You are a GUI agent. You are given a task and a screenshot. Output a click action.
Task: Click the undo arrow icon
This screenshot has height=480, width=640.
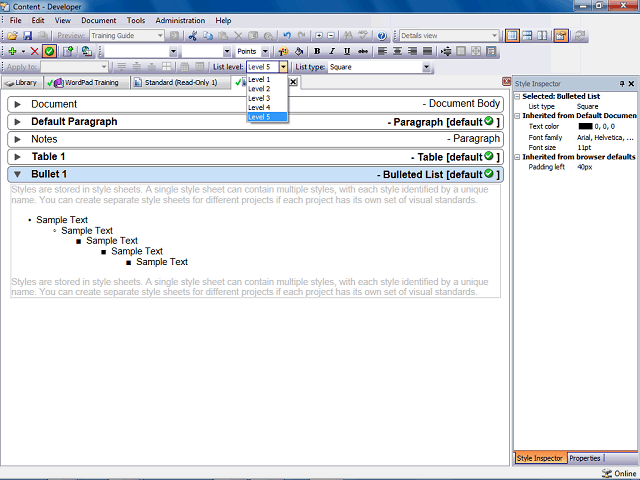click(287, 36)
